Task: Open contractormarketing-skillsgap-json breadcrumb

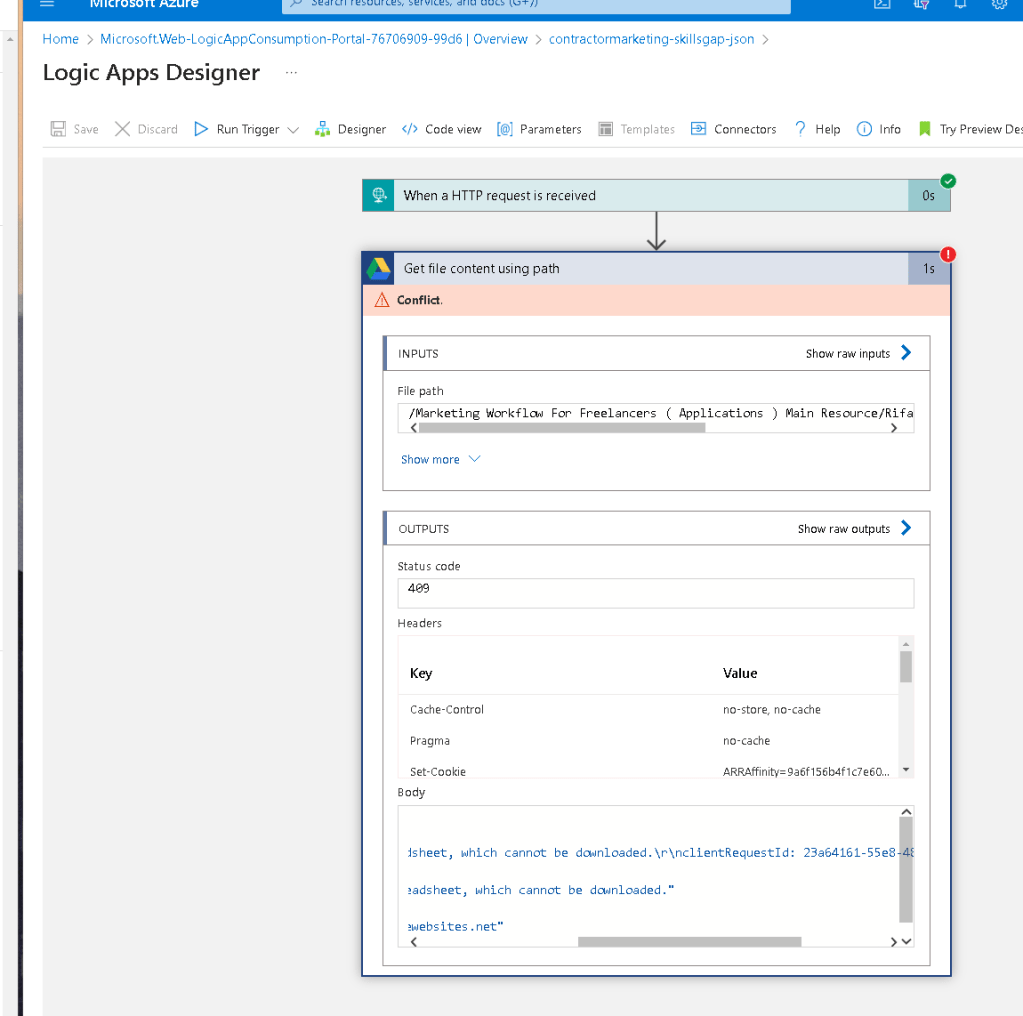Action: coord(651,39)
